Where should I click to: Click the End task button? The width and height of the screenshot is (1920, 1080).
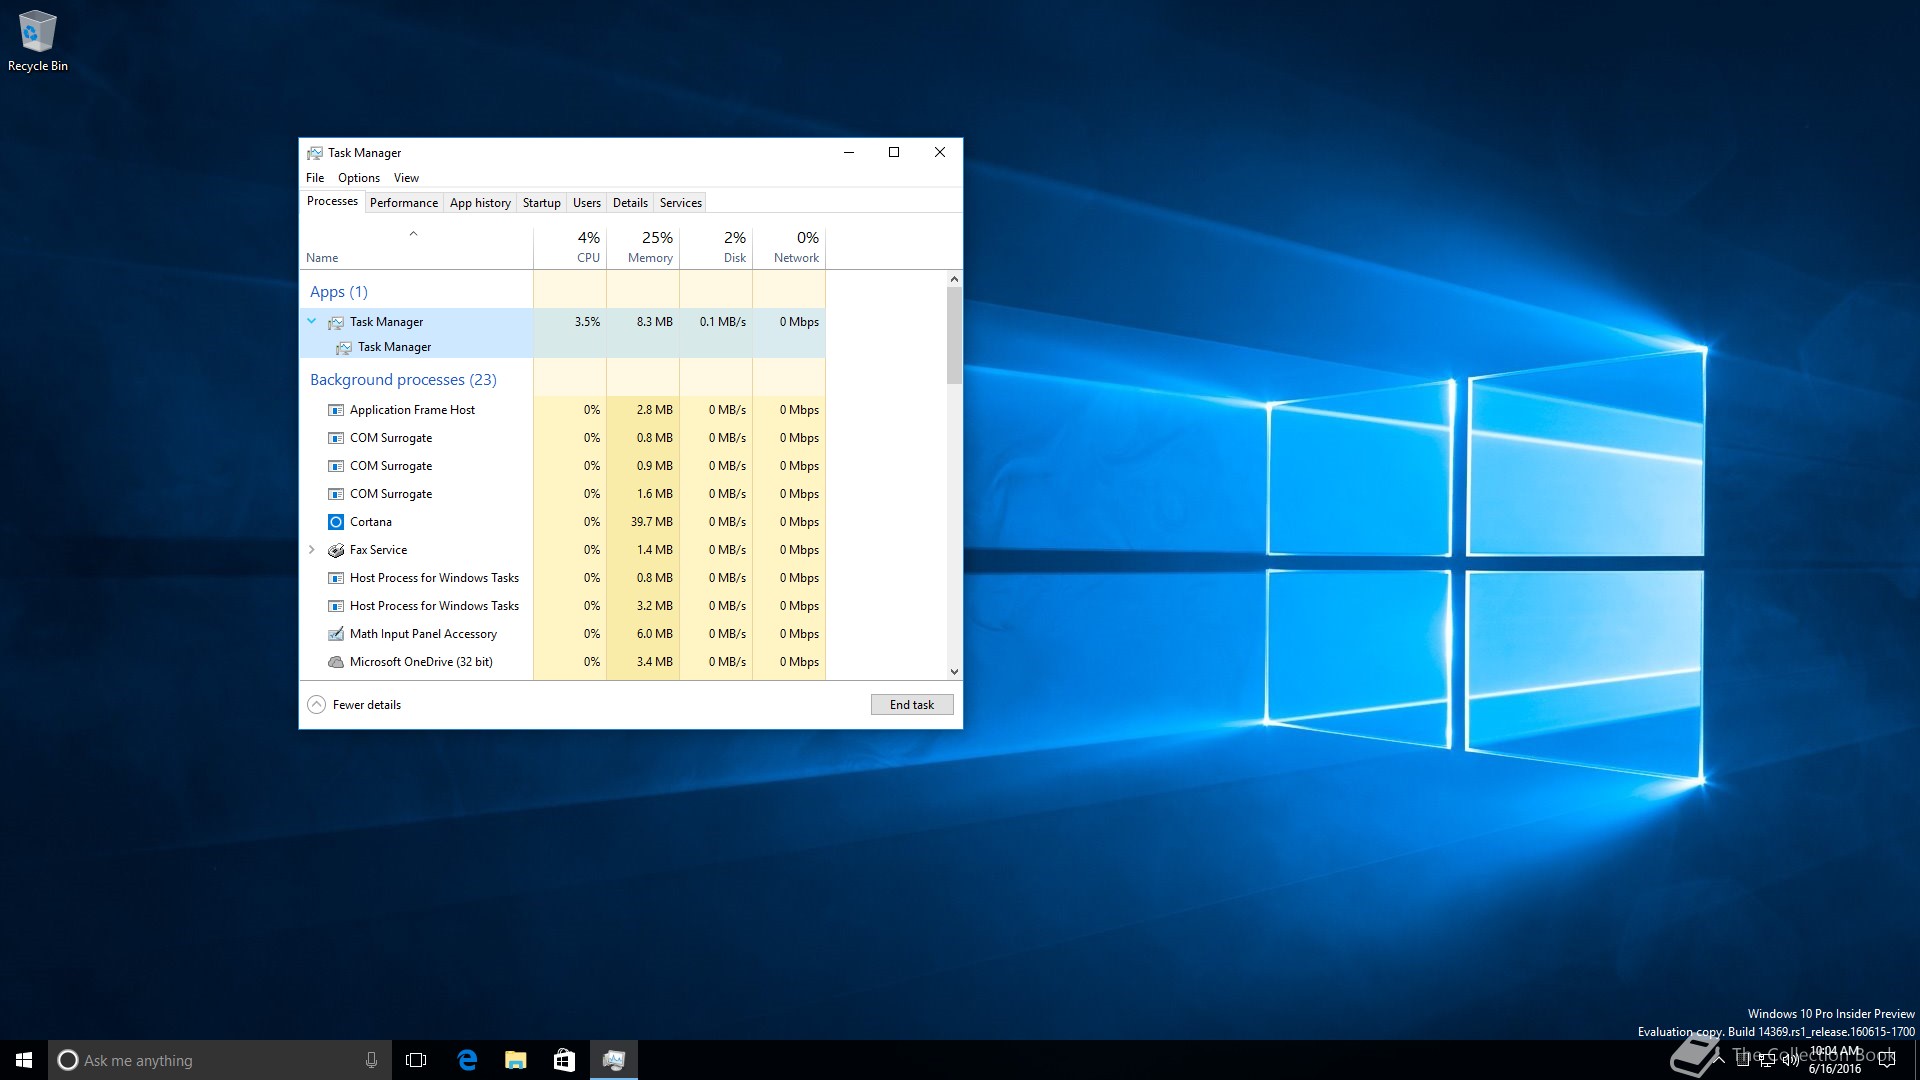coord(912,705)
